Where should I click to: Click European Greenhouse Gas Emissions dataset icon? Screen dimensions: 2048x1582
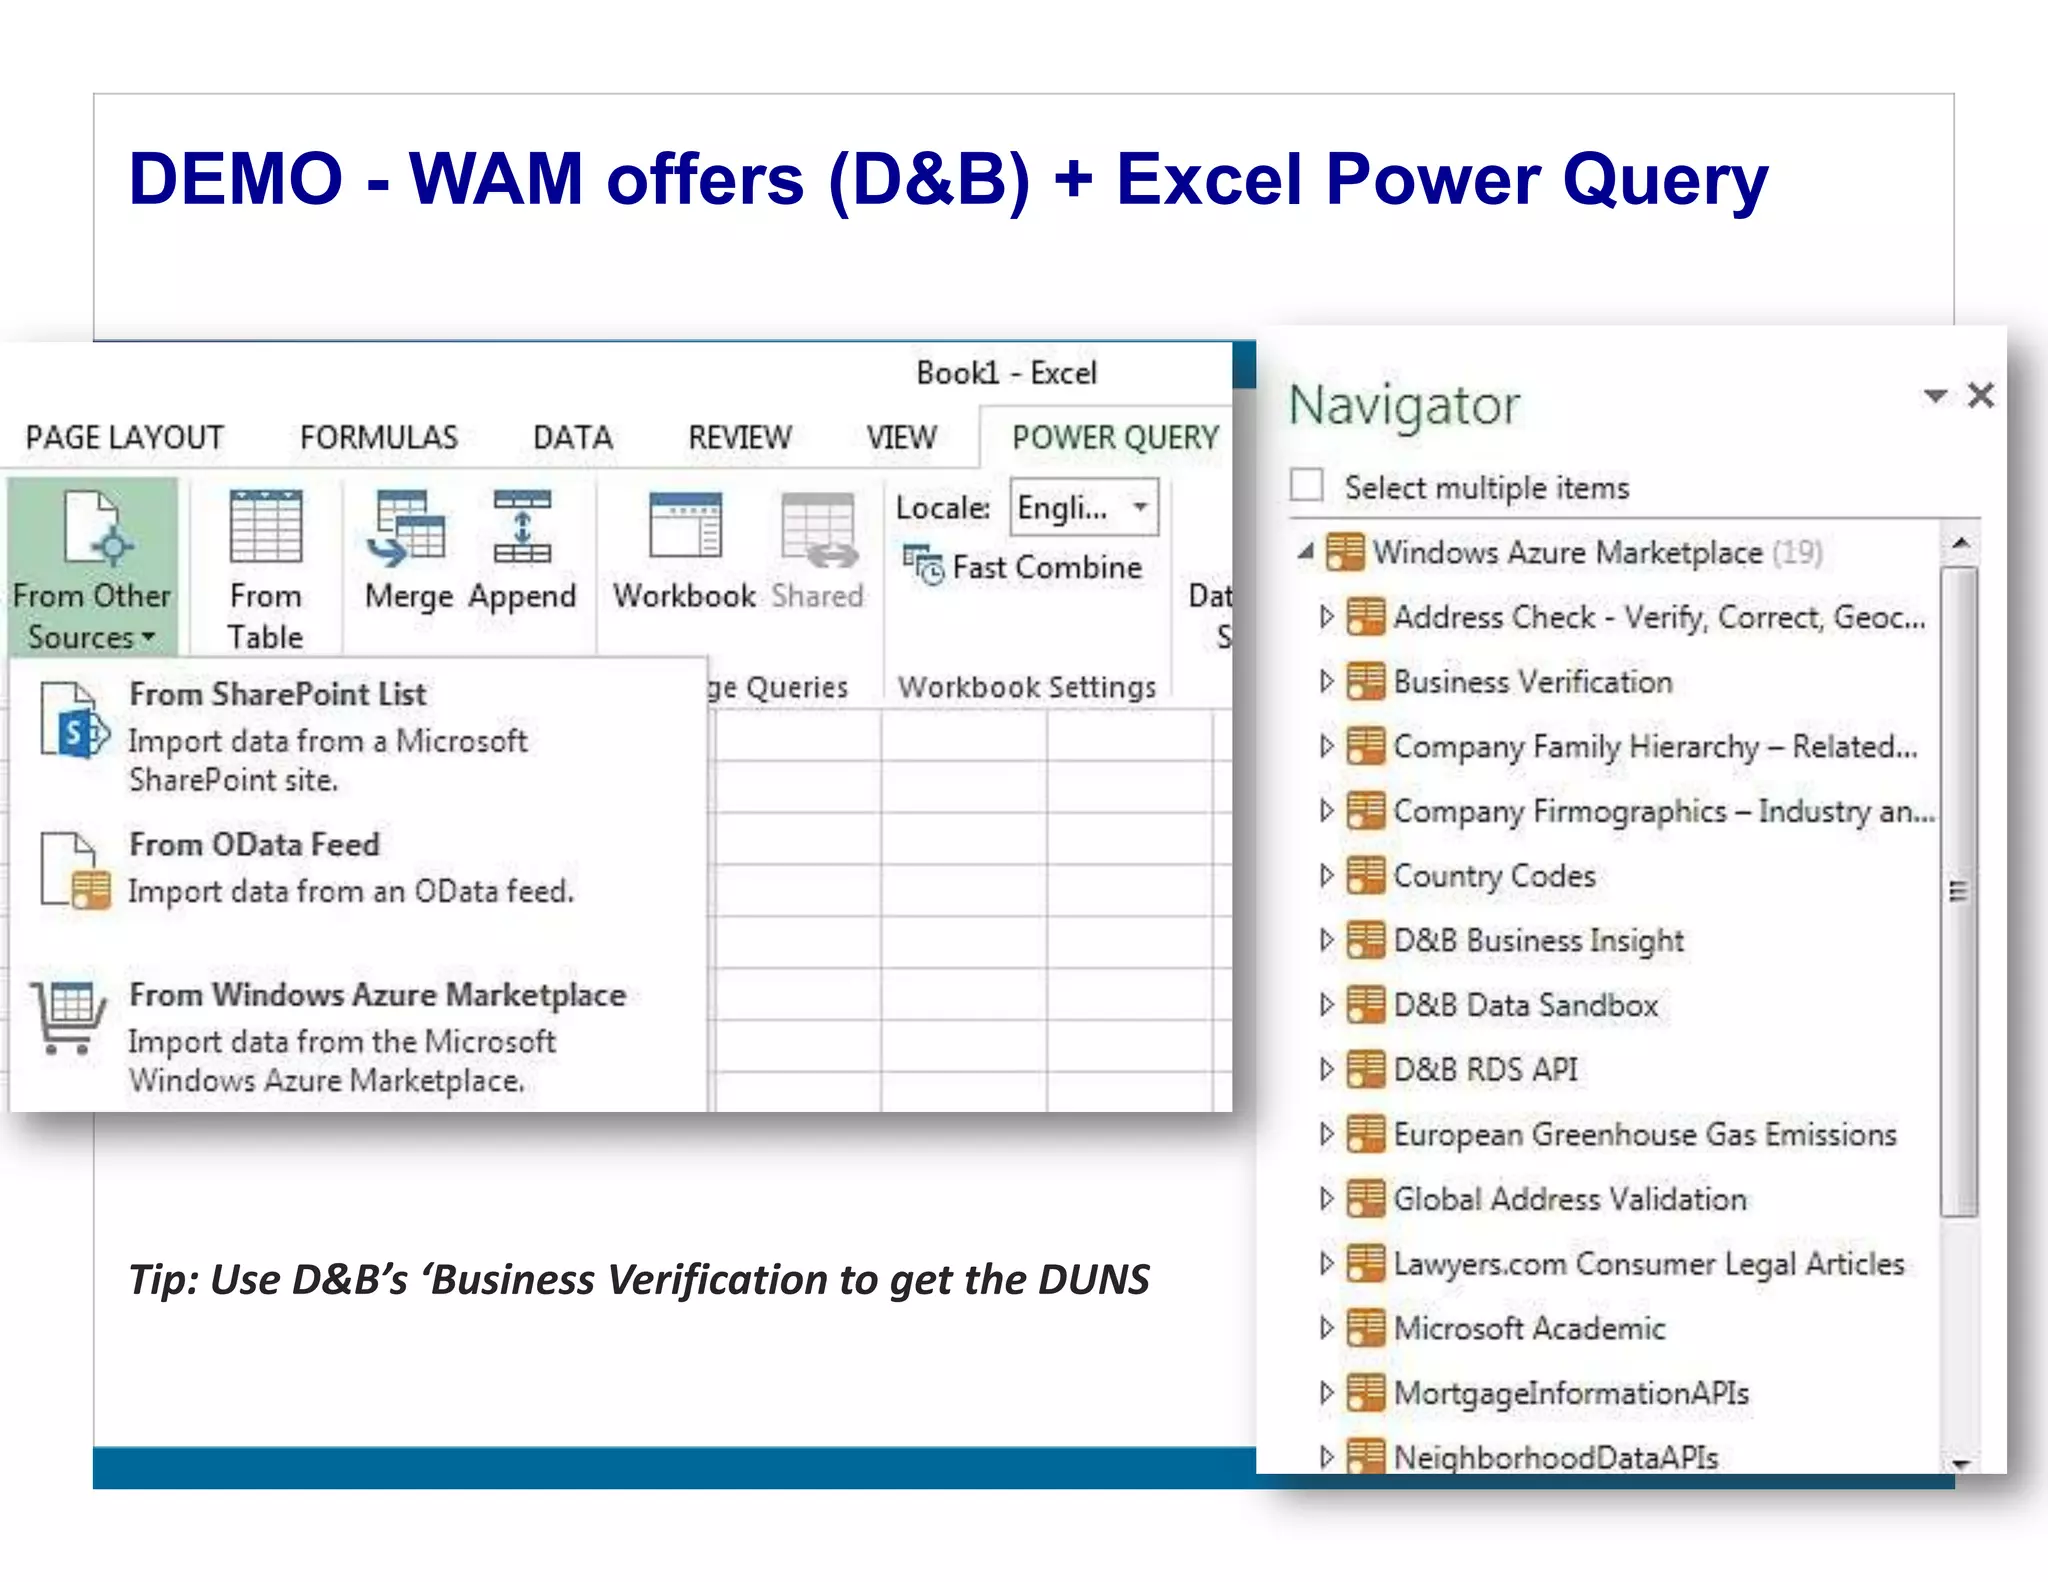point(1365,1134)
